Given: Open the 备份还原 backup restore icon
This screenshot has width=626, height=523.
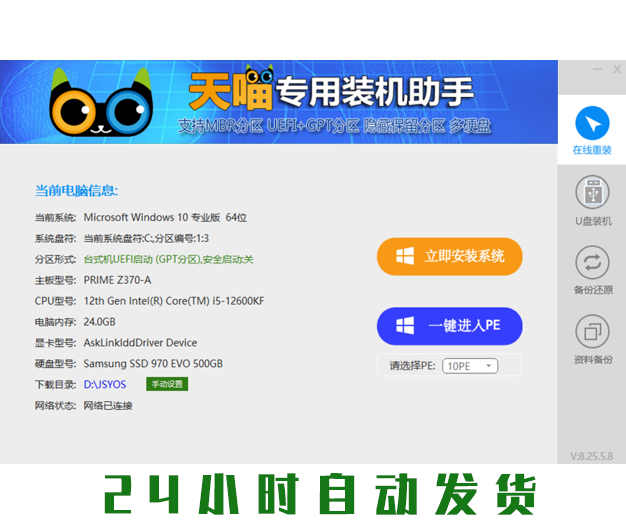Looking at the screenshot, I should 592,262.
